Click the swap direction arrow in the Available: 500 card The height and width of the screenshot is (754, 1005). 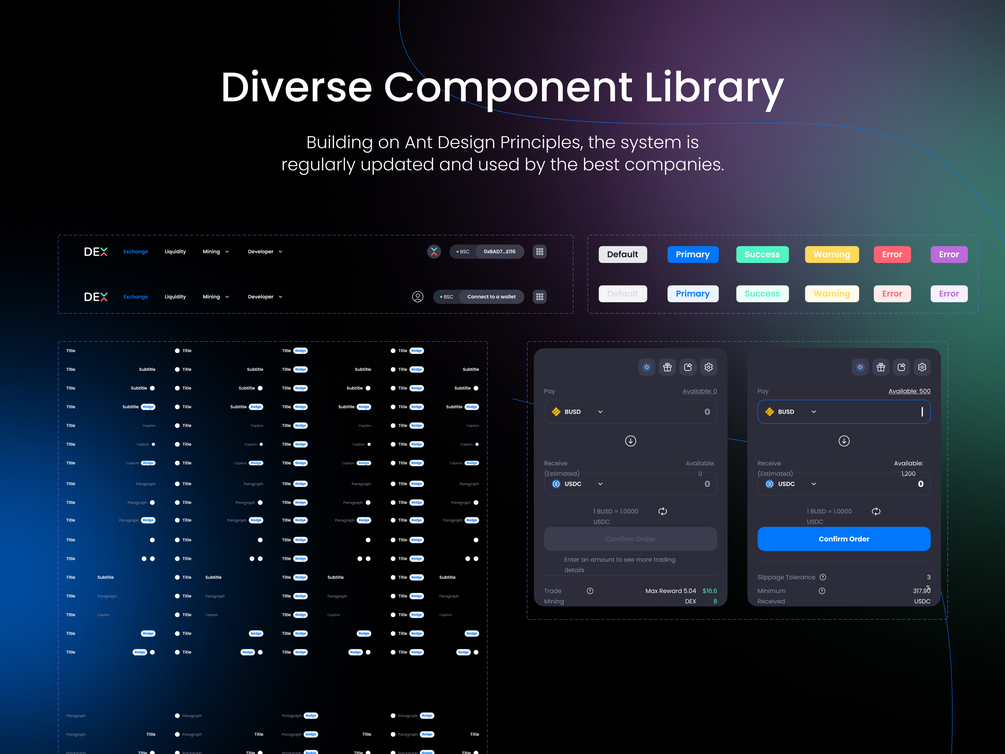tap(844, 441)
